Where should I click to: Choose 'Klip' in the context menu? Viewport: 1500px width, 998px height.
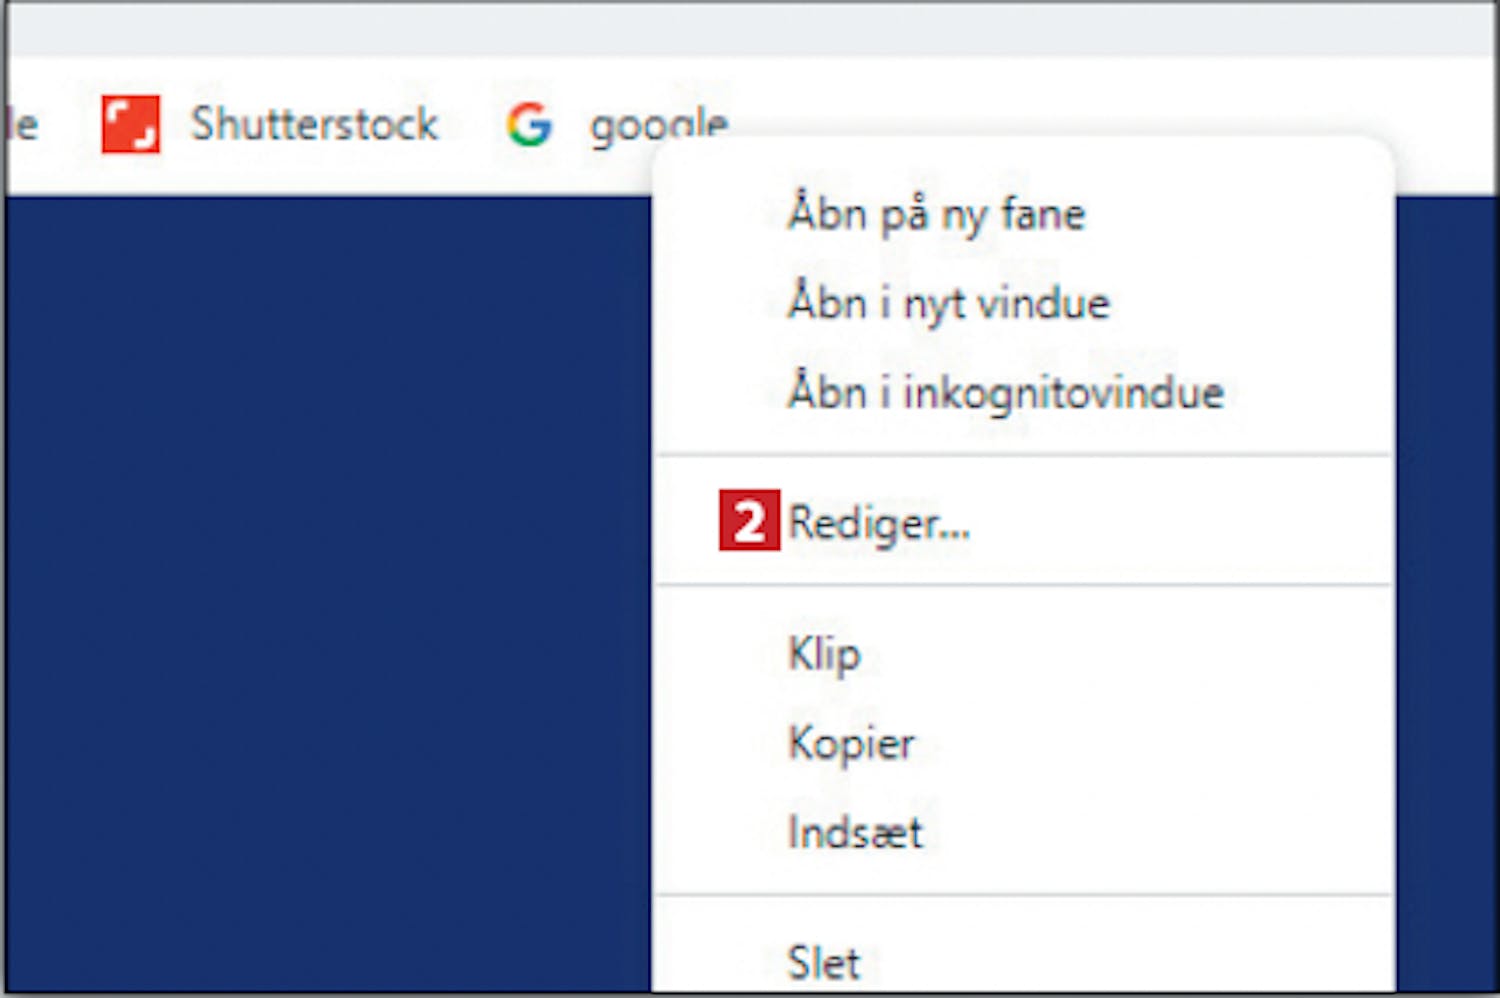click(x=824, y=654)
